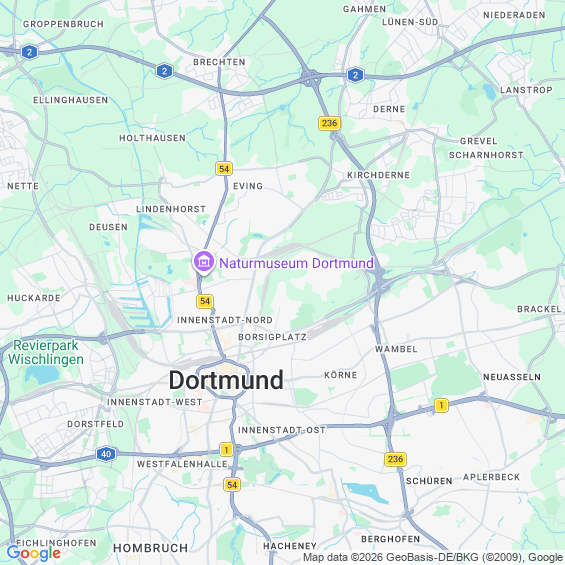Click the A2 highway shield near Groppenbruch
Viewport: 565px width, 565px height.
click(30, 52)
